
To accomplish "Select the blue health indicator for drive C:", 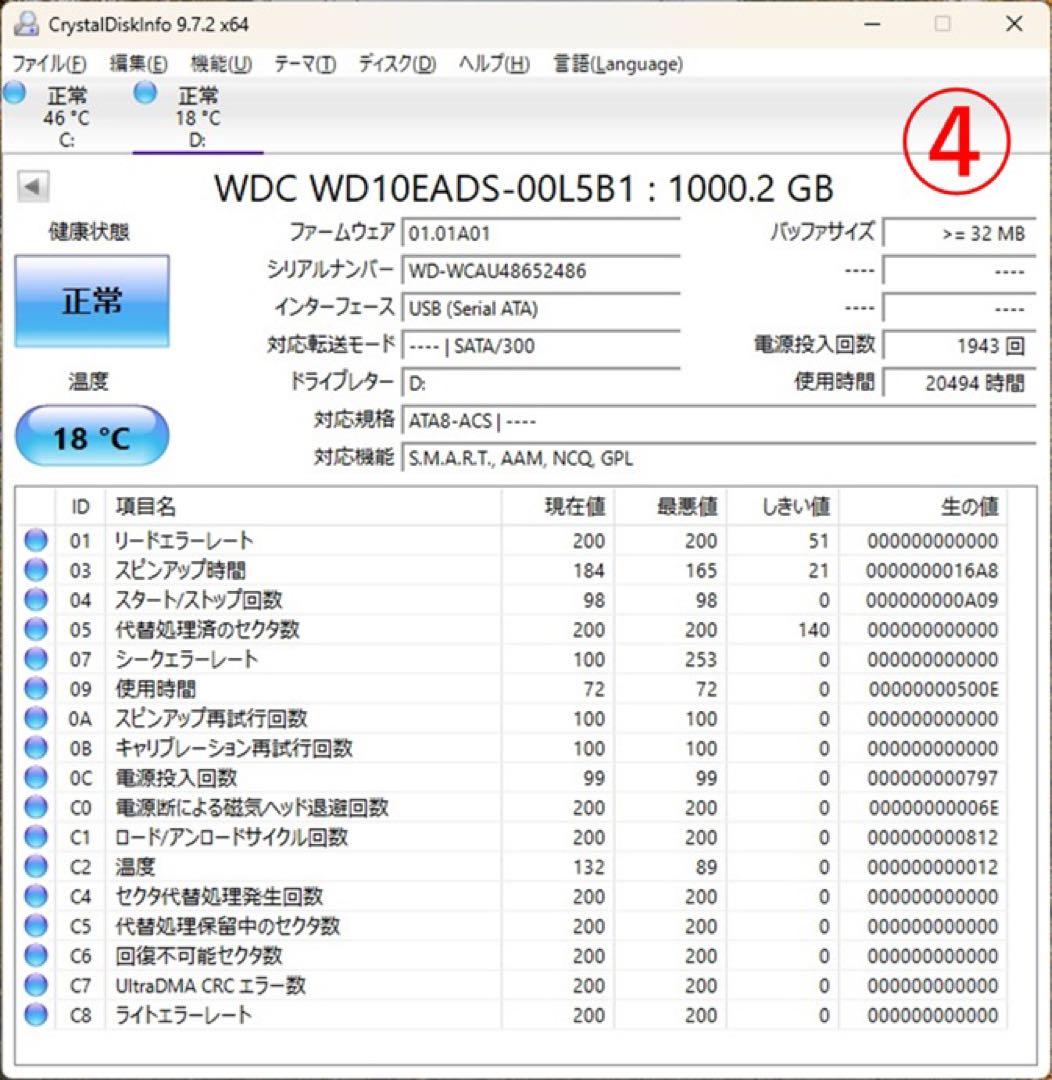I will tap(13, 93).
